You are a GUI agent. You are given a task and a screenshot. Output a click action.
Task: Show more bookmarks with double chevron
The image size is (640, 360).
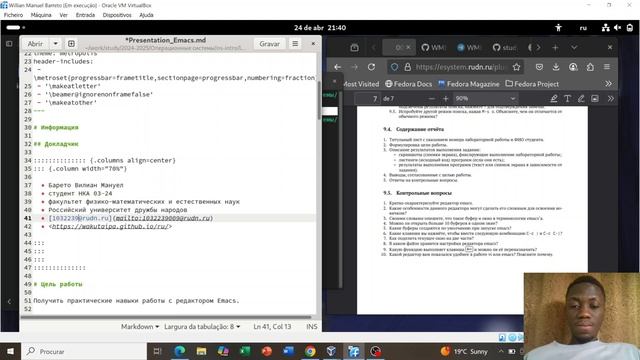(x=608, y=84)
